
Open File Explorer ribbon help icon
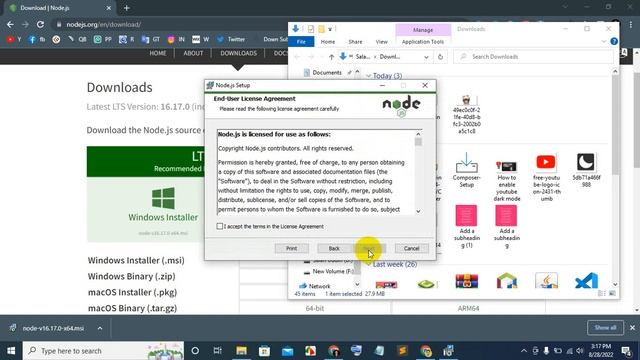[613, 41]
